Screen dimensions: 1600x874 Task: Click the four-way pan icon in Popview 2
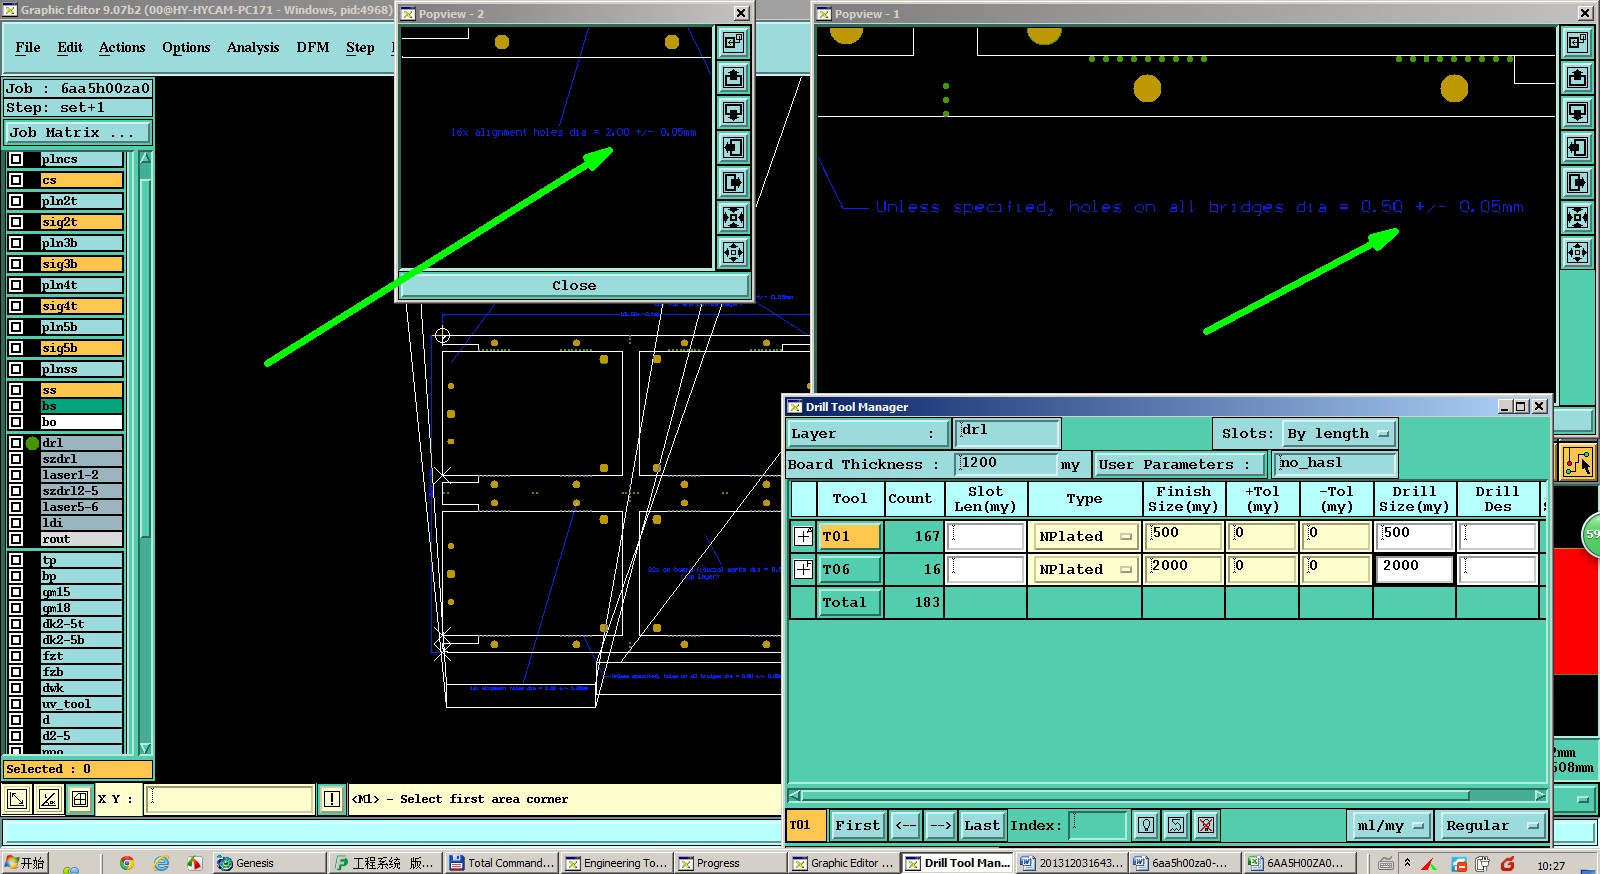733,252
